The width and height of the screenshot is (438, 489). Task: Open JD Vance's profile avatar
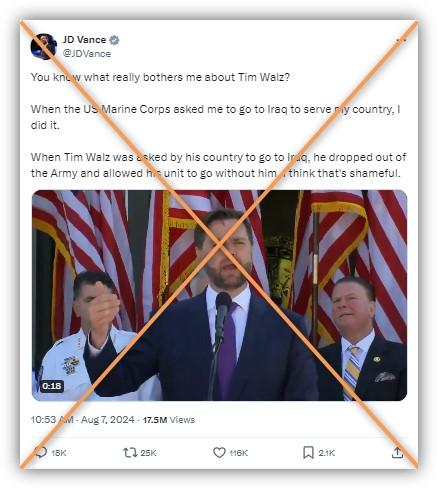pos(44,47)
